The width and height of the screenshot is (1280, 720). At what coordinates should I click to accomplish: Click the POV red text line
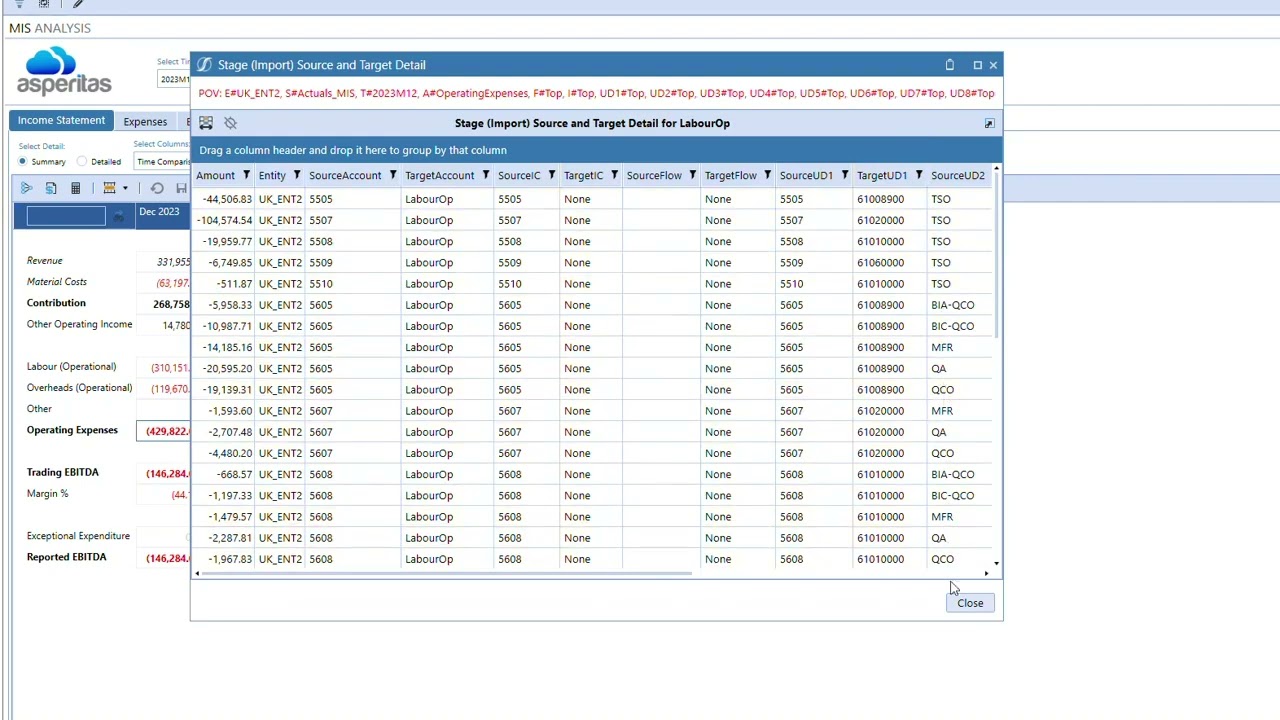coord(596,93)
